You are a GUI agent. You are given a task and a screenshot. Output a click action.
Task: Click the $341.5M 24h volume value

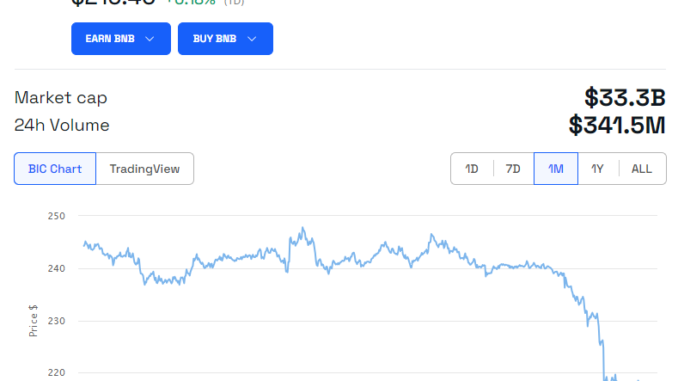617,125
